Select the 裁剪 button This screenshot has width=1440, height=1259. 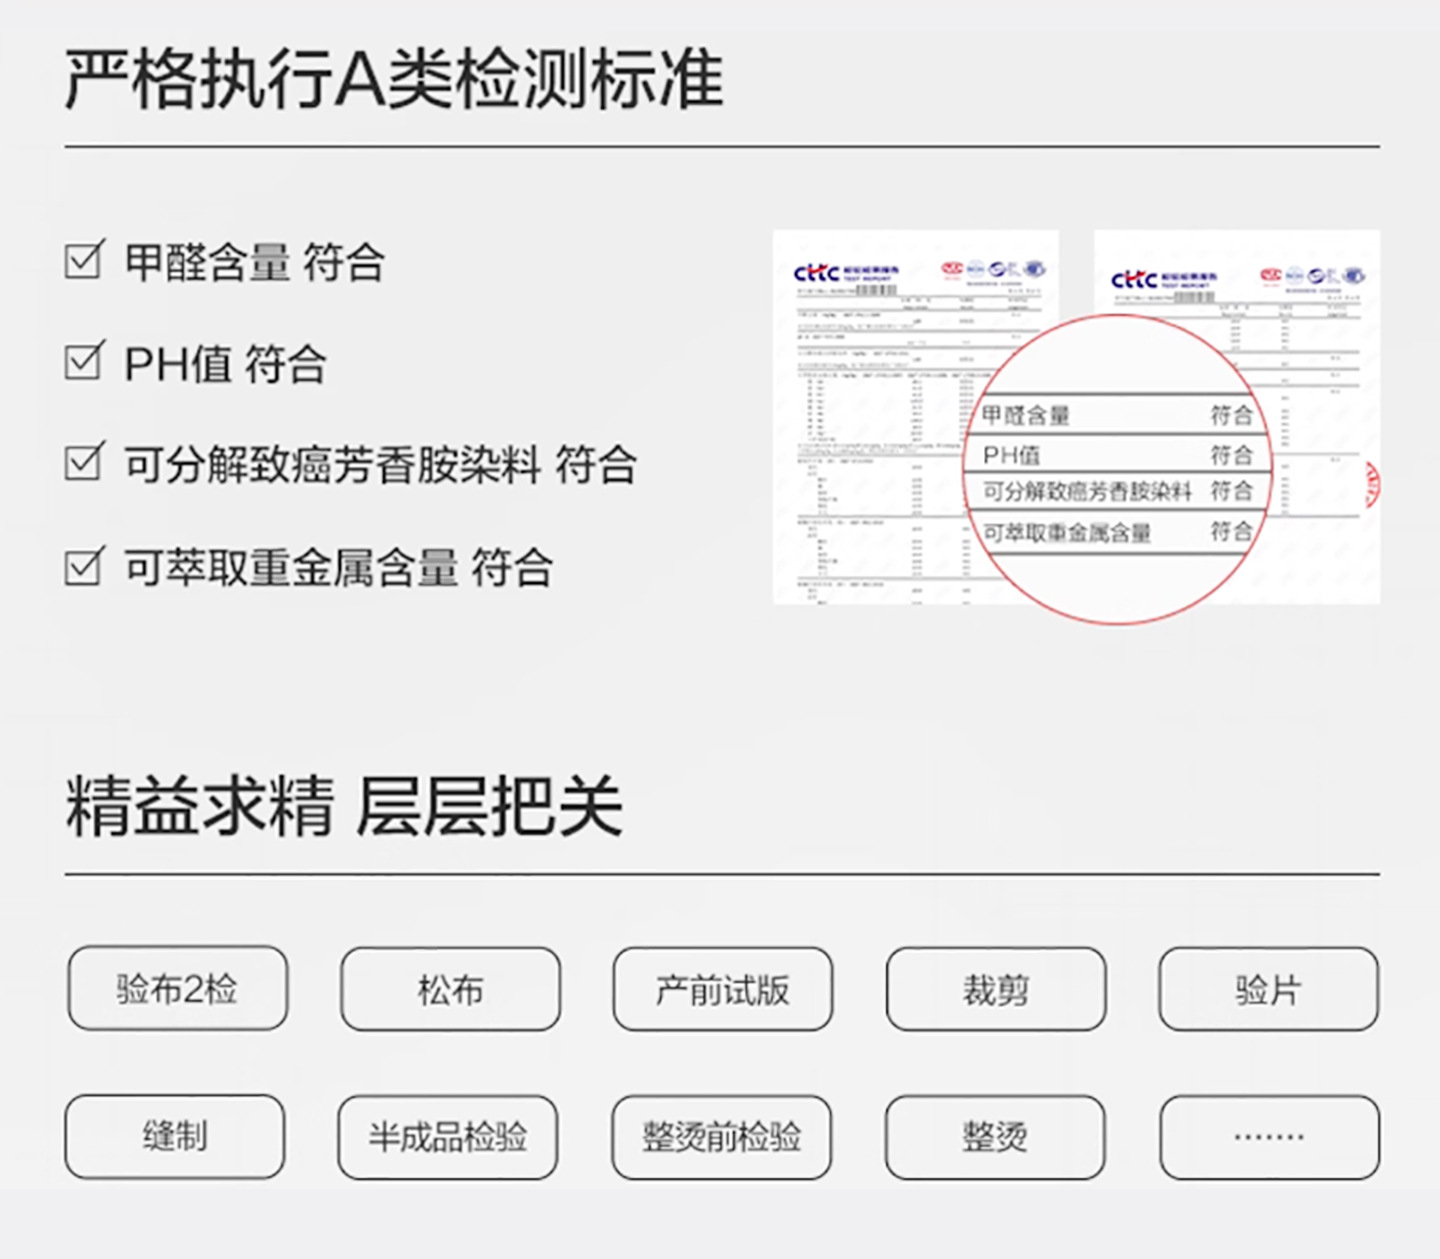pyautogui.click(x=996, y=989)
